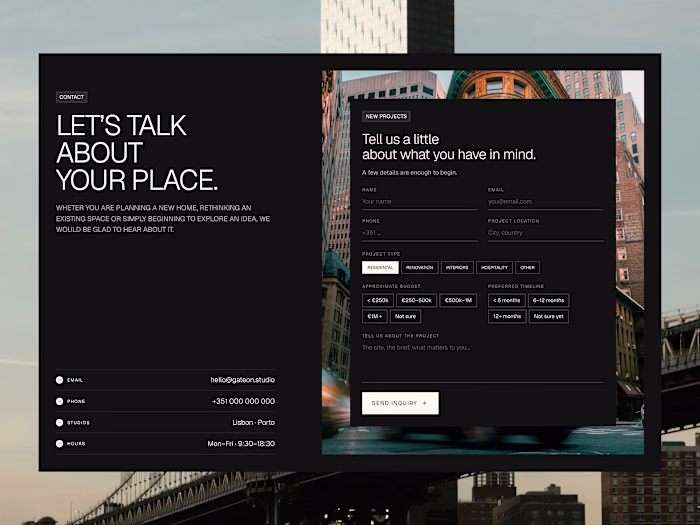Focus the you@email.com input field
Viewport: 700px width, 525px height.
[546, 202]
